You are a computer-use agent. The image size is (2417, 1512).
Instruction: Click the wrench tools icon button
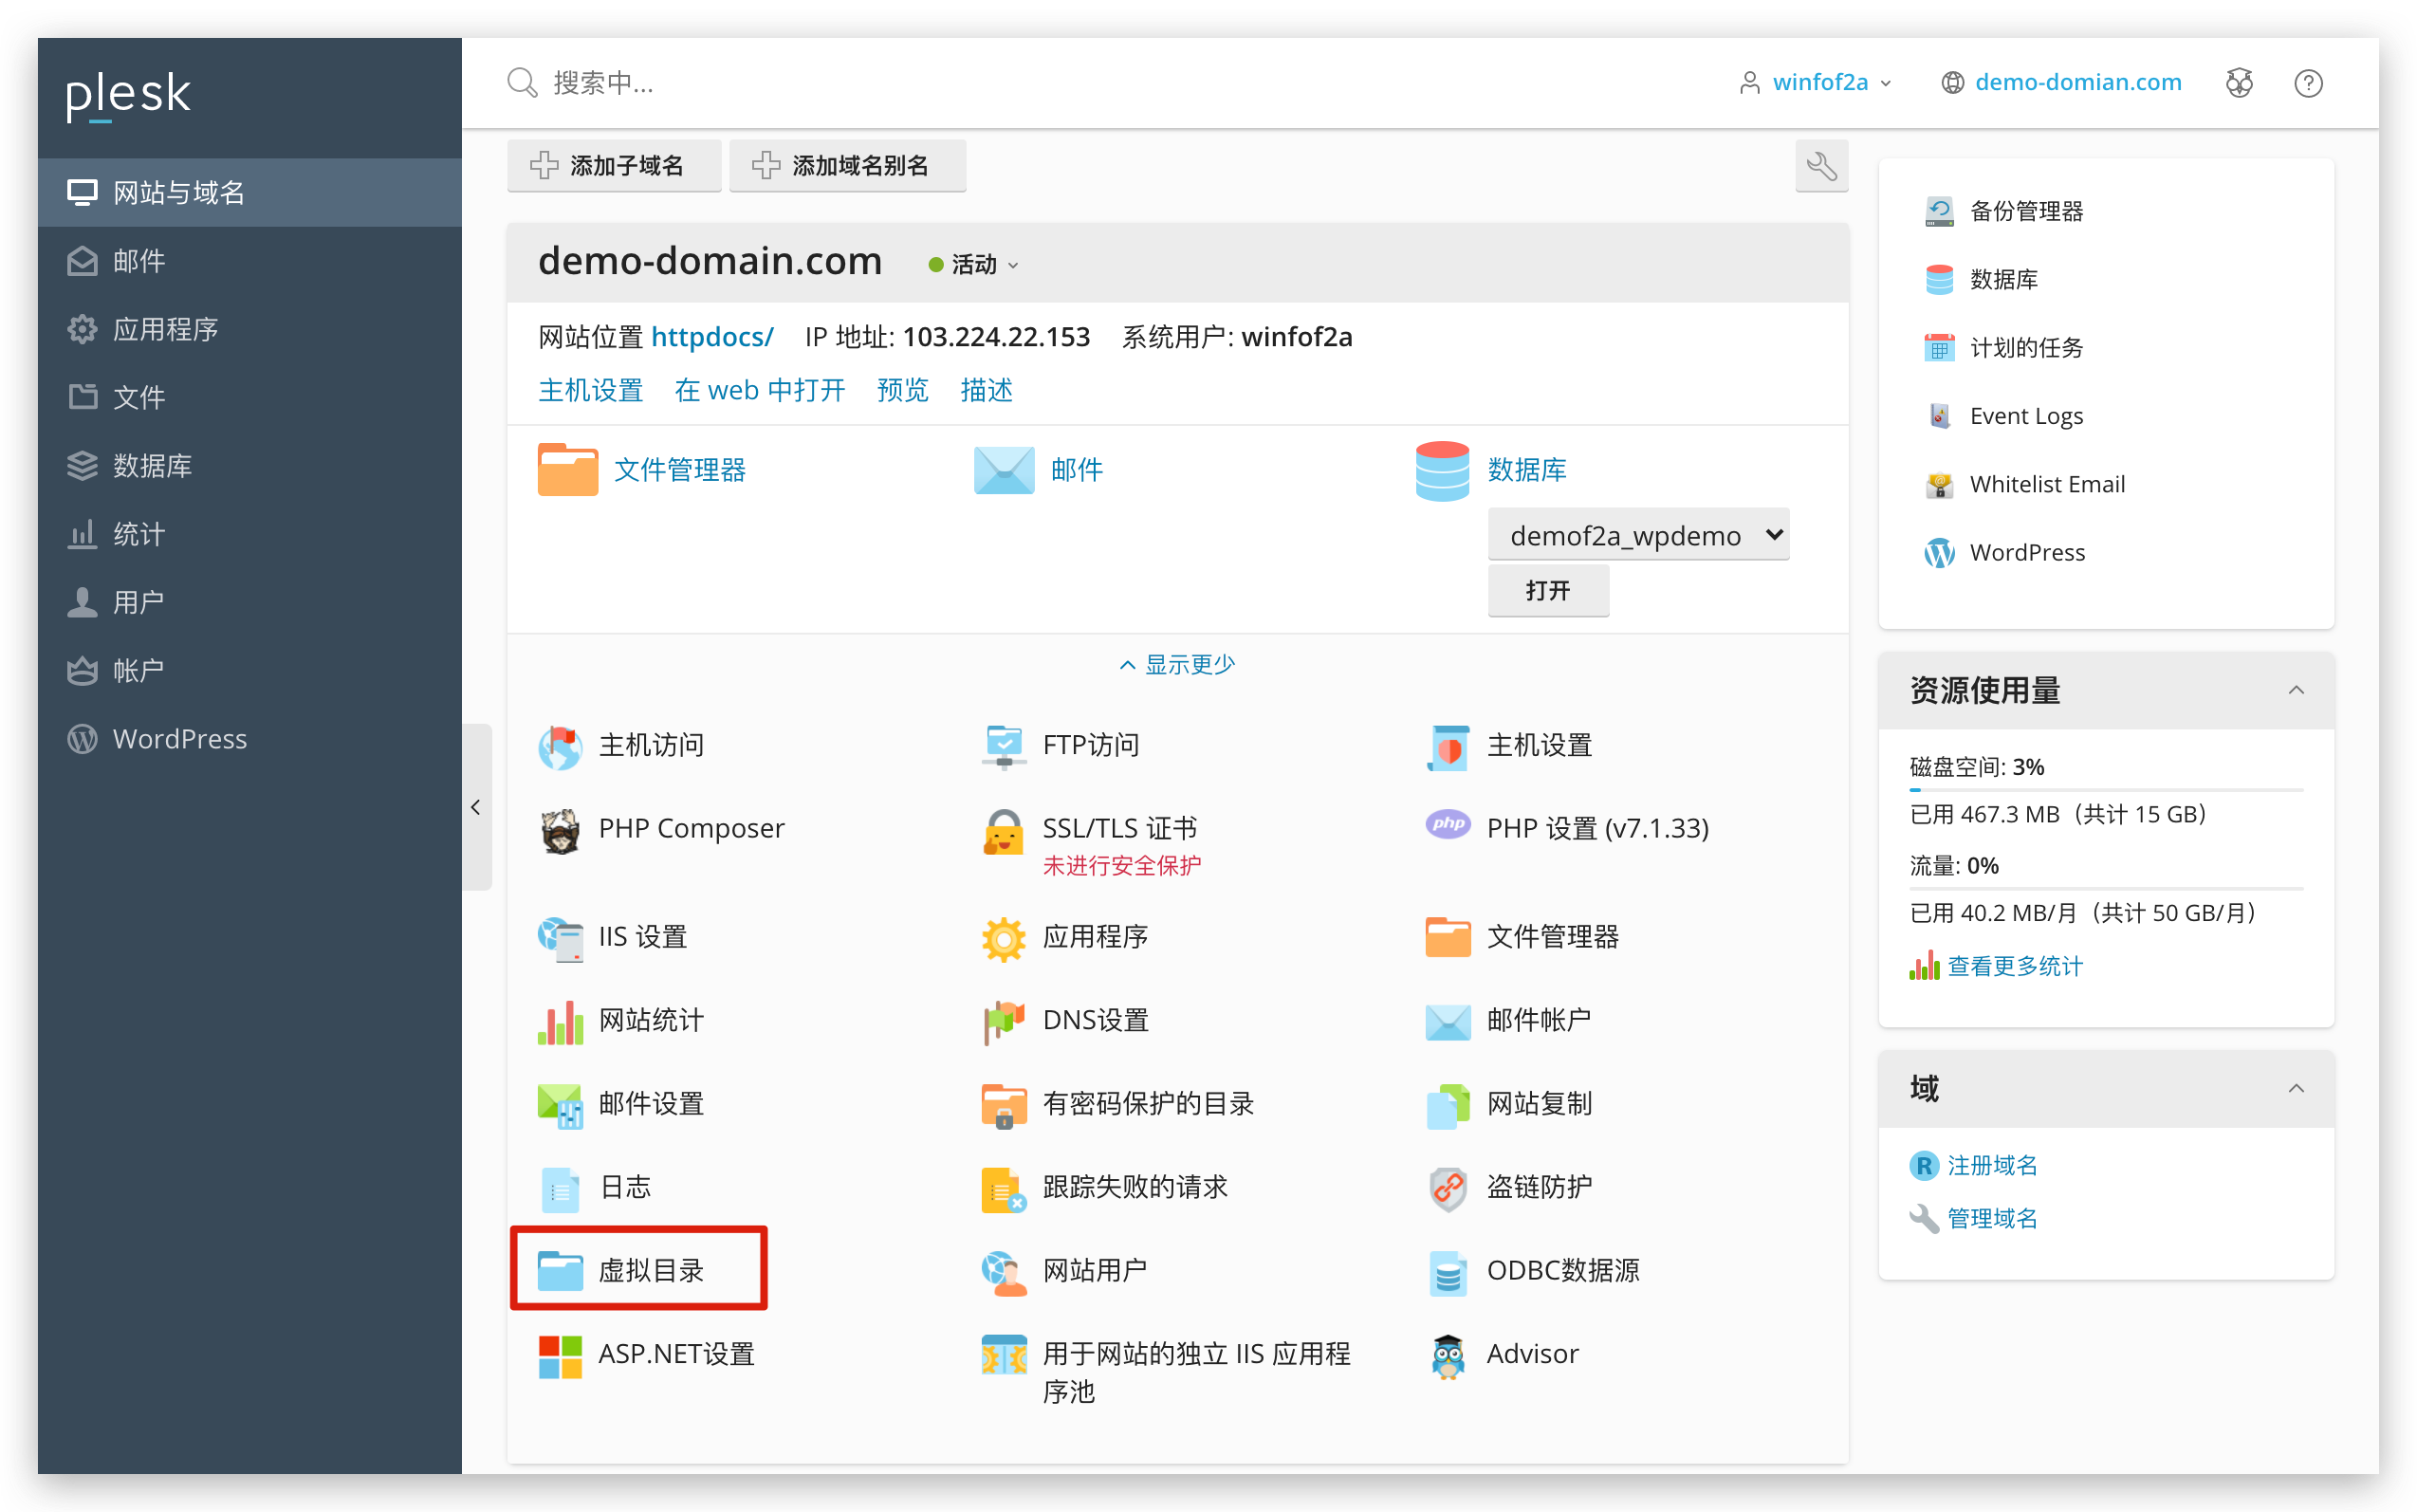tap(1820, 166)
